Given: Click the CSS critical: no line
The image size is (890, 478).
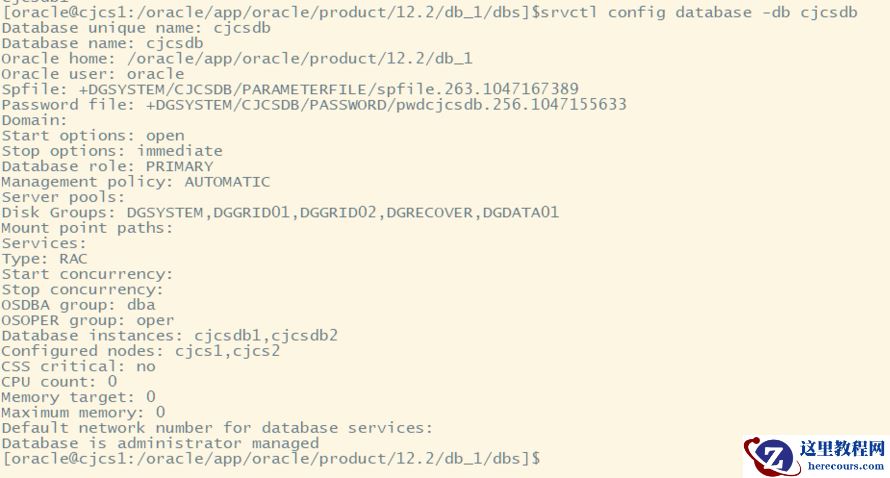Looking at the screenshot, I should (x=78, y=366).
